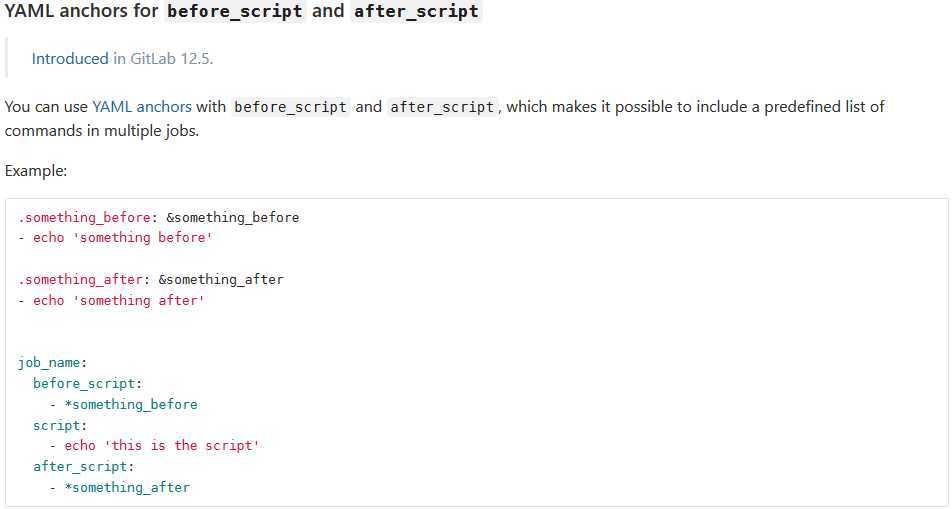
Task: Click the "echo 'something after'" code line
Action: tap(117, 300)
